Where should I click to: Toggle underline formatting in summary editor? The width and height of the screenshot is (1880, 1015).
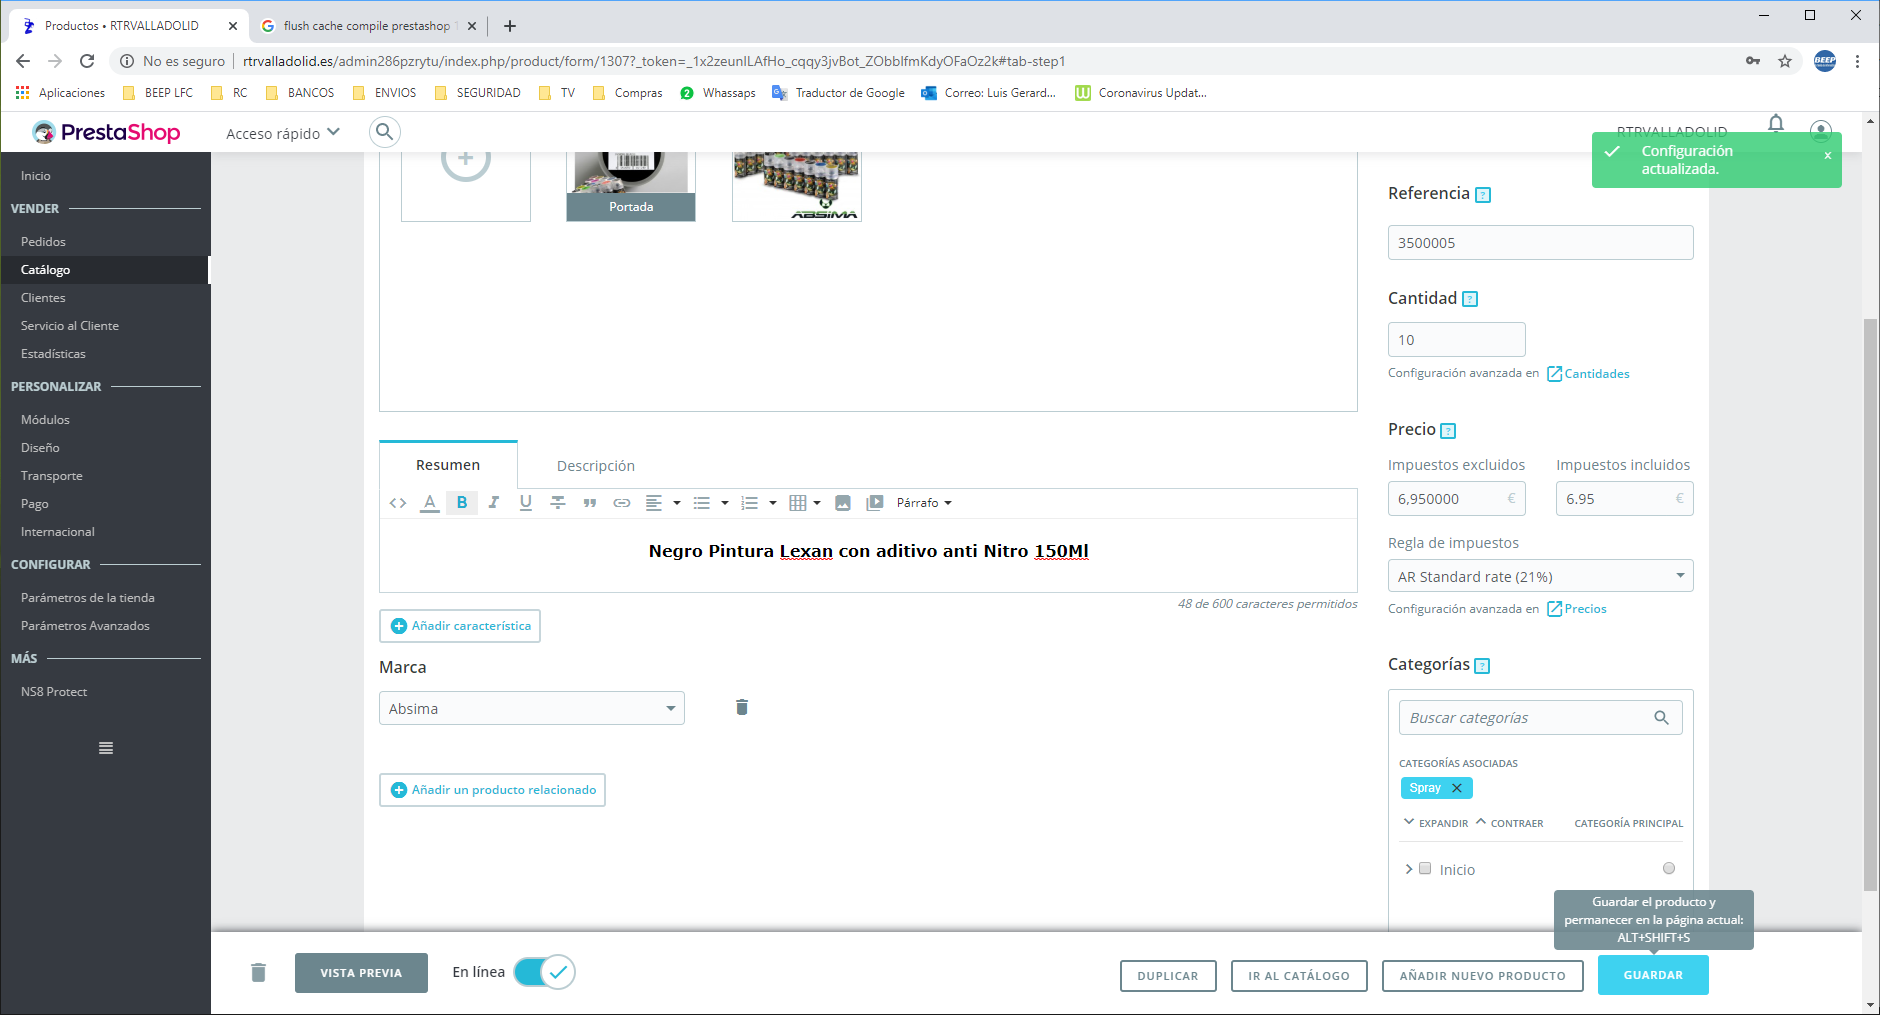pyautogui.click(x=526, y=503)
